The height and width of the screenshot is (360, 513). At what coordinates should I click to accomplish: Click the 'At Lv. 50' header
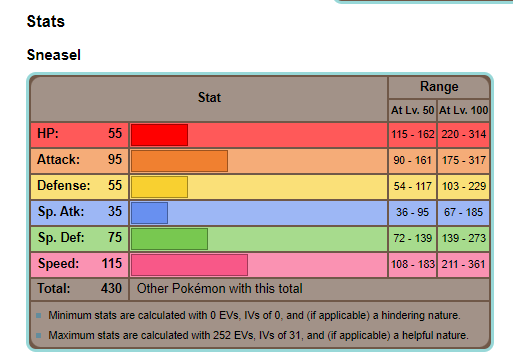(x=412, y=110)
